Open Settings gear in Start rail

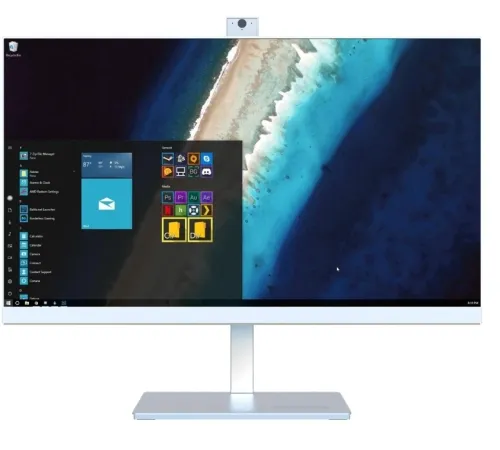click(10, 281)
